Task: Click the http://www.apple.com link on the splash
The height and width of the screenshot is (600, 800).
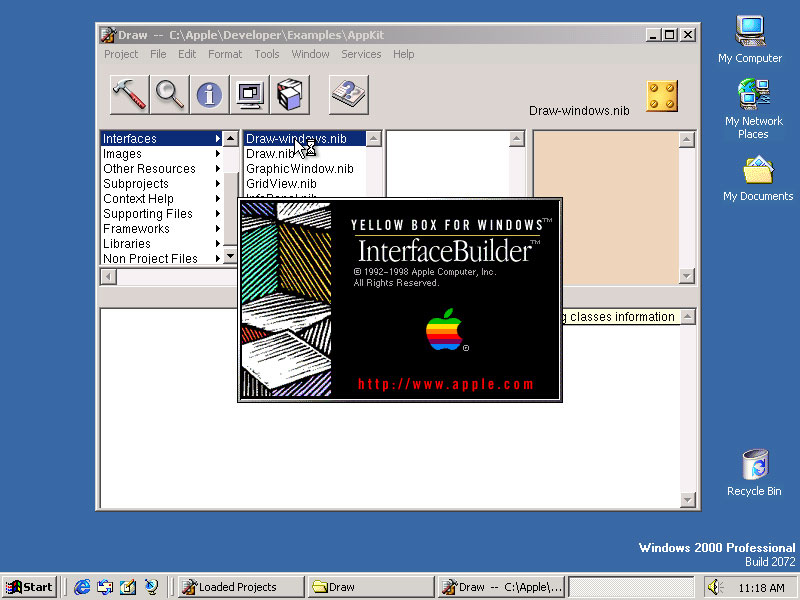Action: tap(445, 384)
